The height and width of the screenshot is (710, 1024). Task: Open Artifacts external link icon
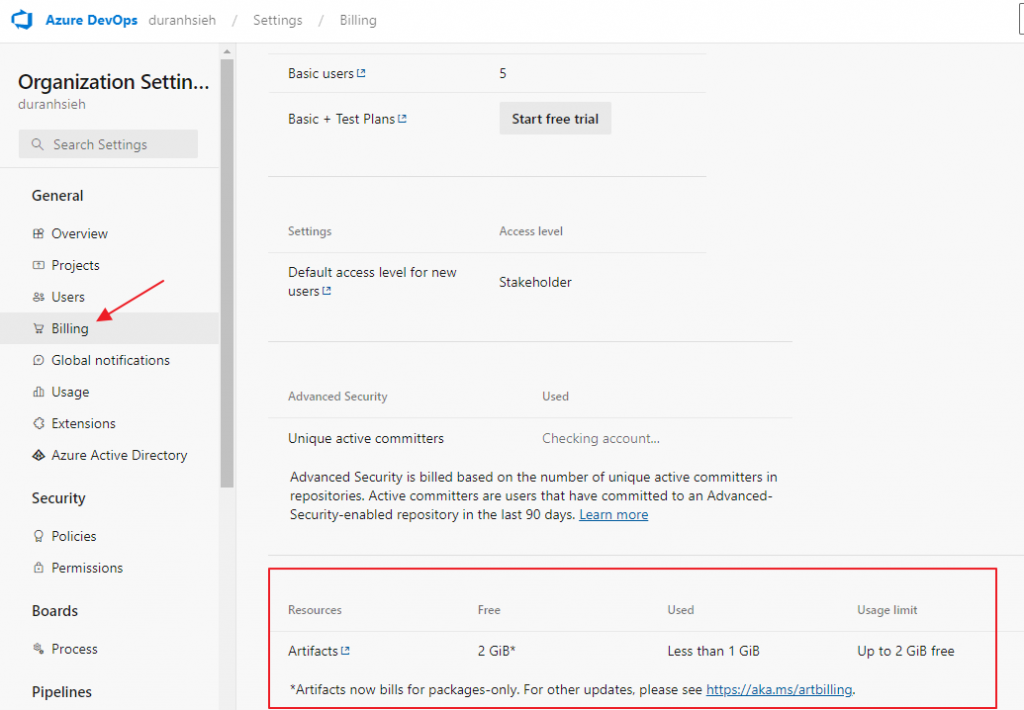tap(345, 651)
